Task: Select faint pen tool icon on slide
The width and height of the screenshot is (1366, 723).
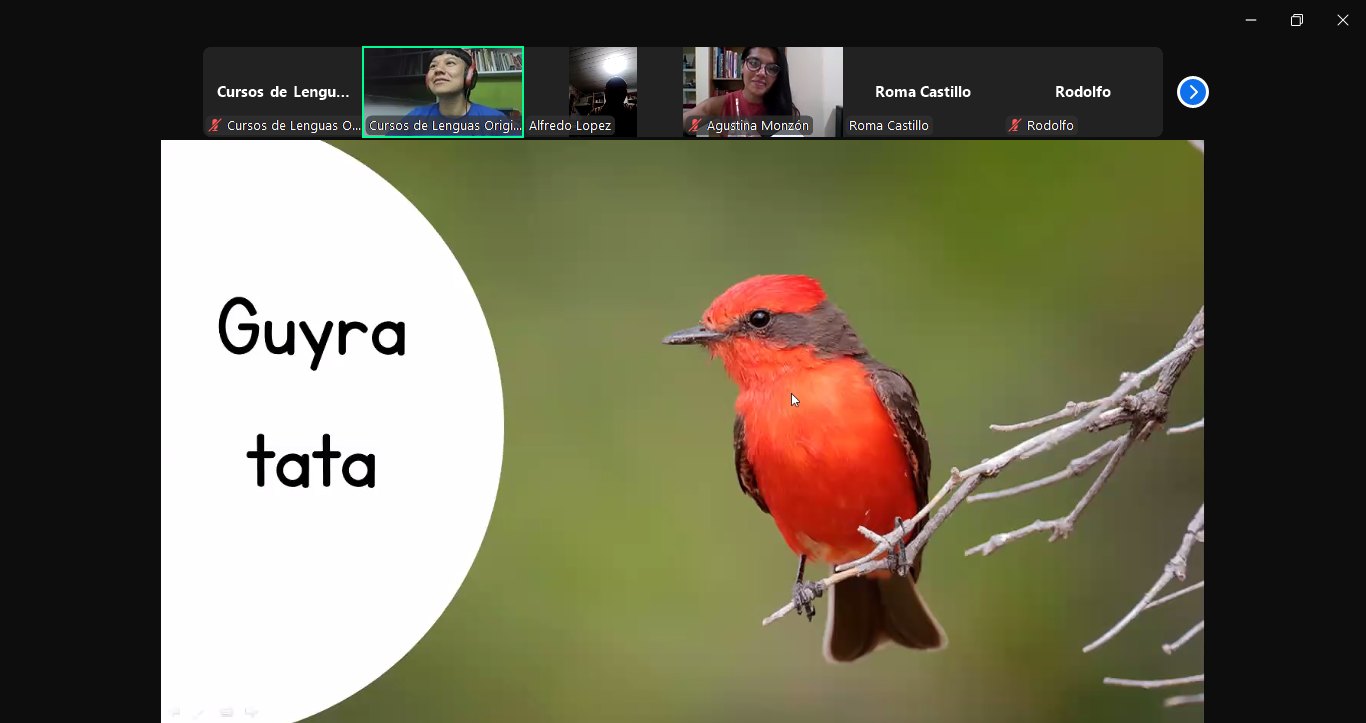Action: (x=199, y=712)
